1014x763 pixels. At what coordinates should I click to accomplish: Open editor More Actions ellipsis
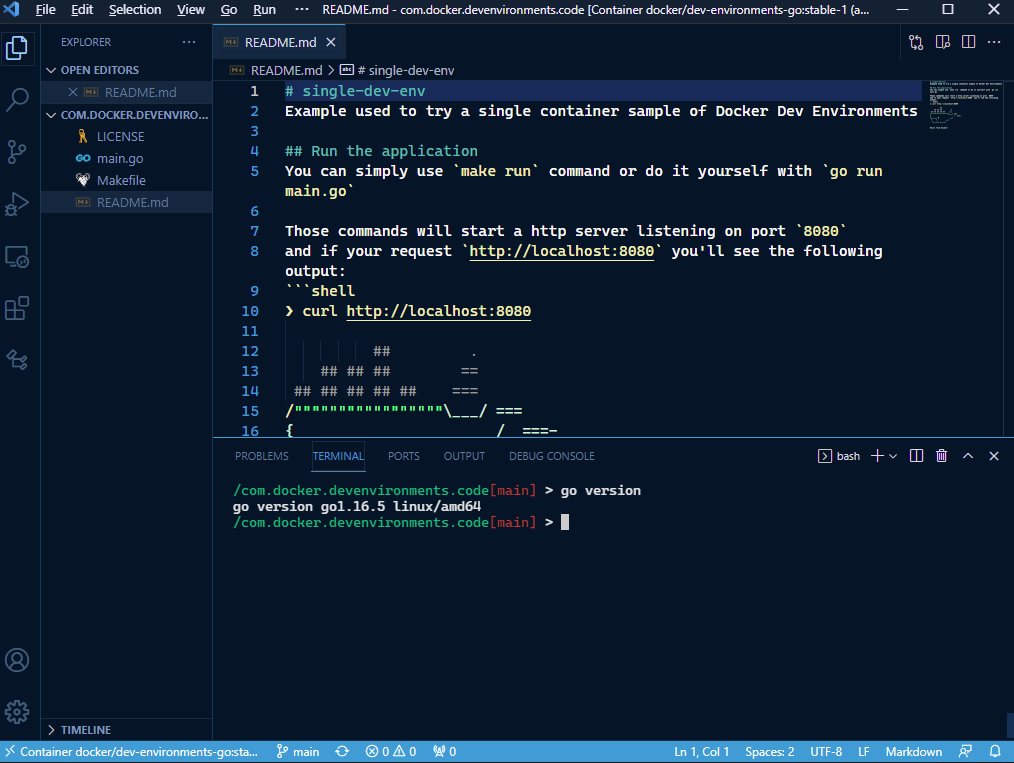tap(994, 43)
